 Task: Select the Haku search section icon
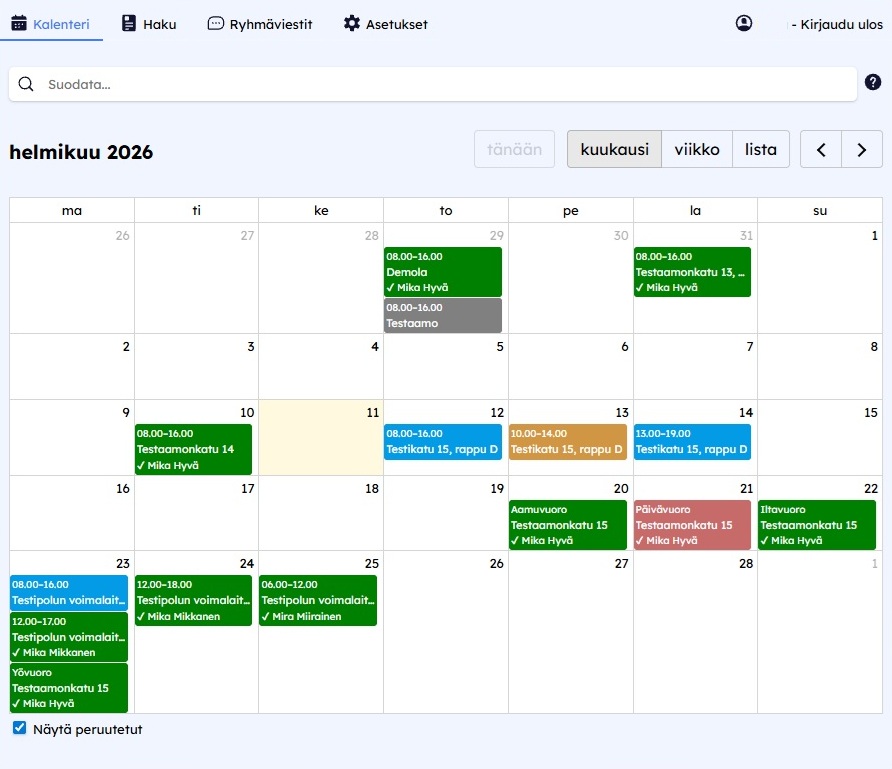pyautogui.click(x=127, y=23)
